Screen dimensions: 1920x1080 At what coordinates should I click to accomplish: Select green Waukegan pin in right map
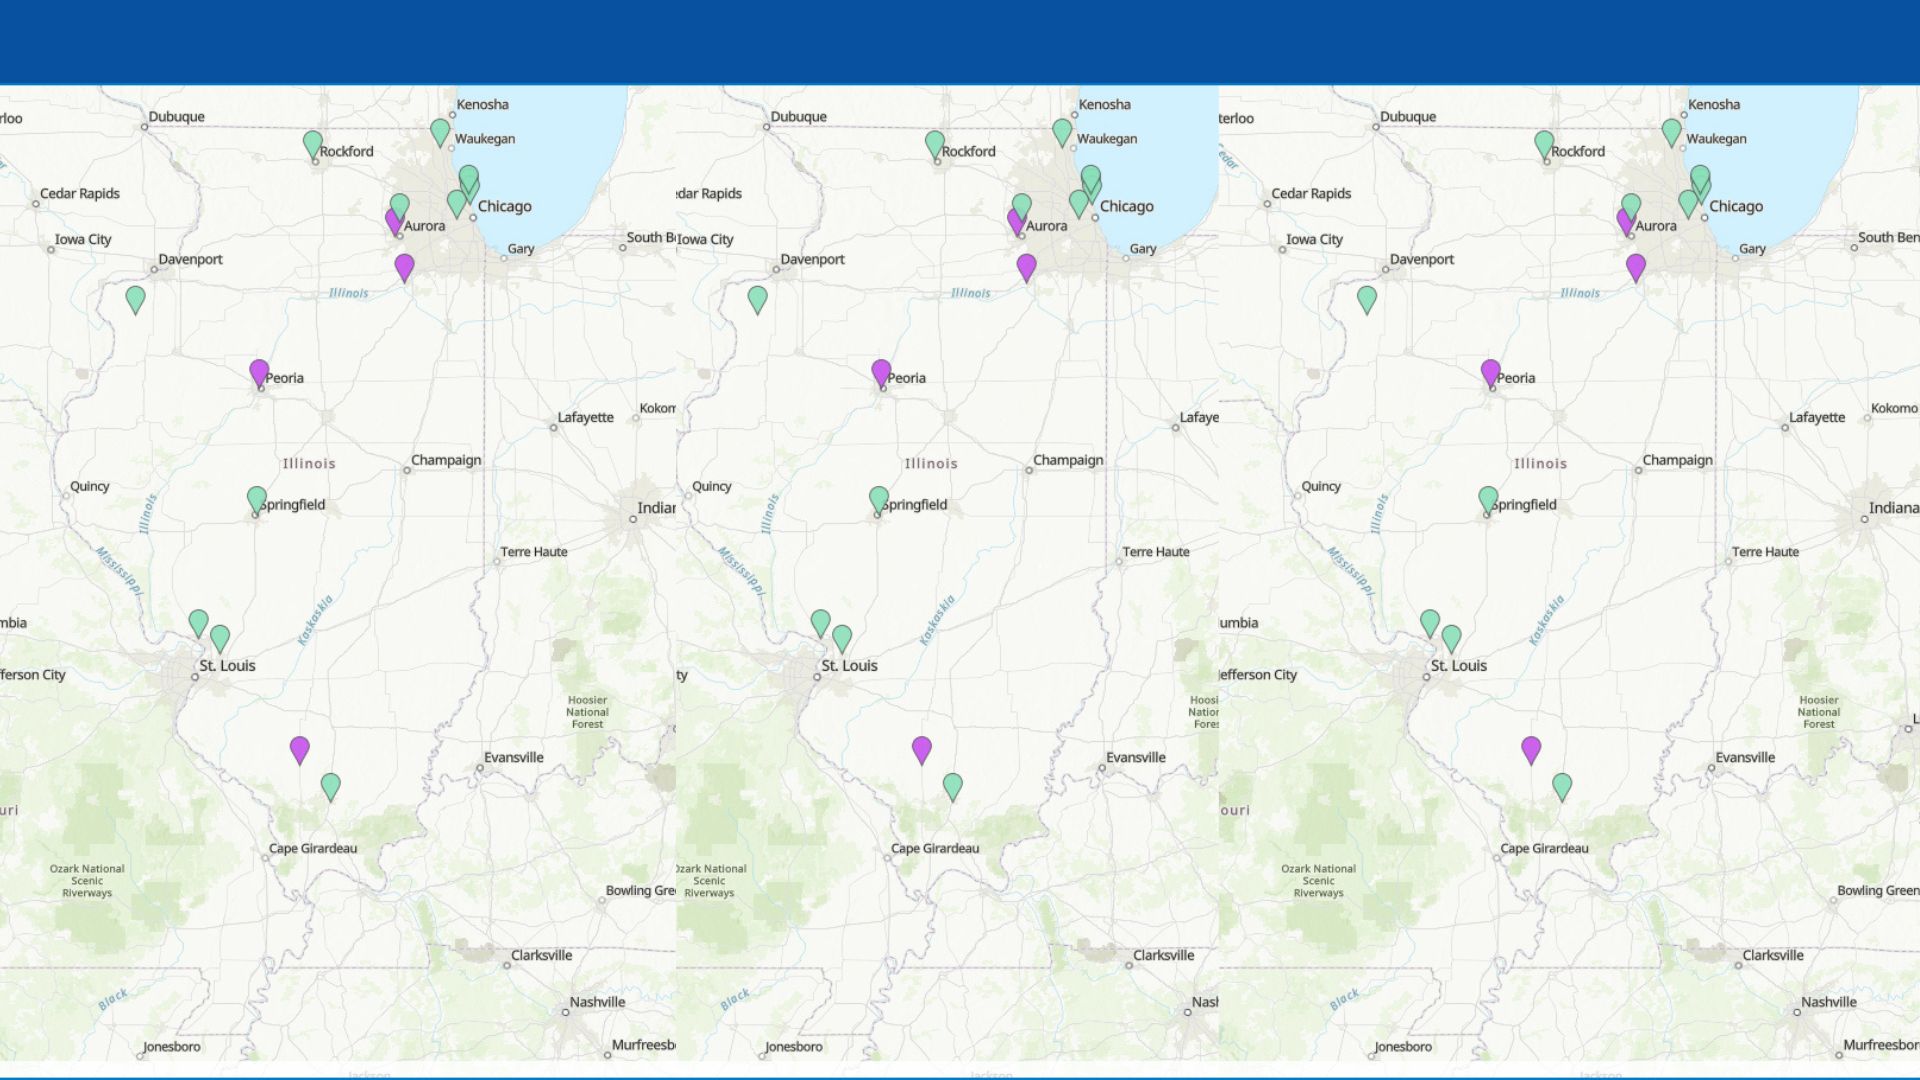coord(1671,131)
